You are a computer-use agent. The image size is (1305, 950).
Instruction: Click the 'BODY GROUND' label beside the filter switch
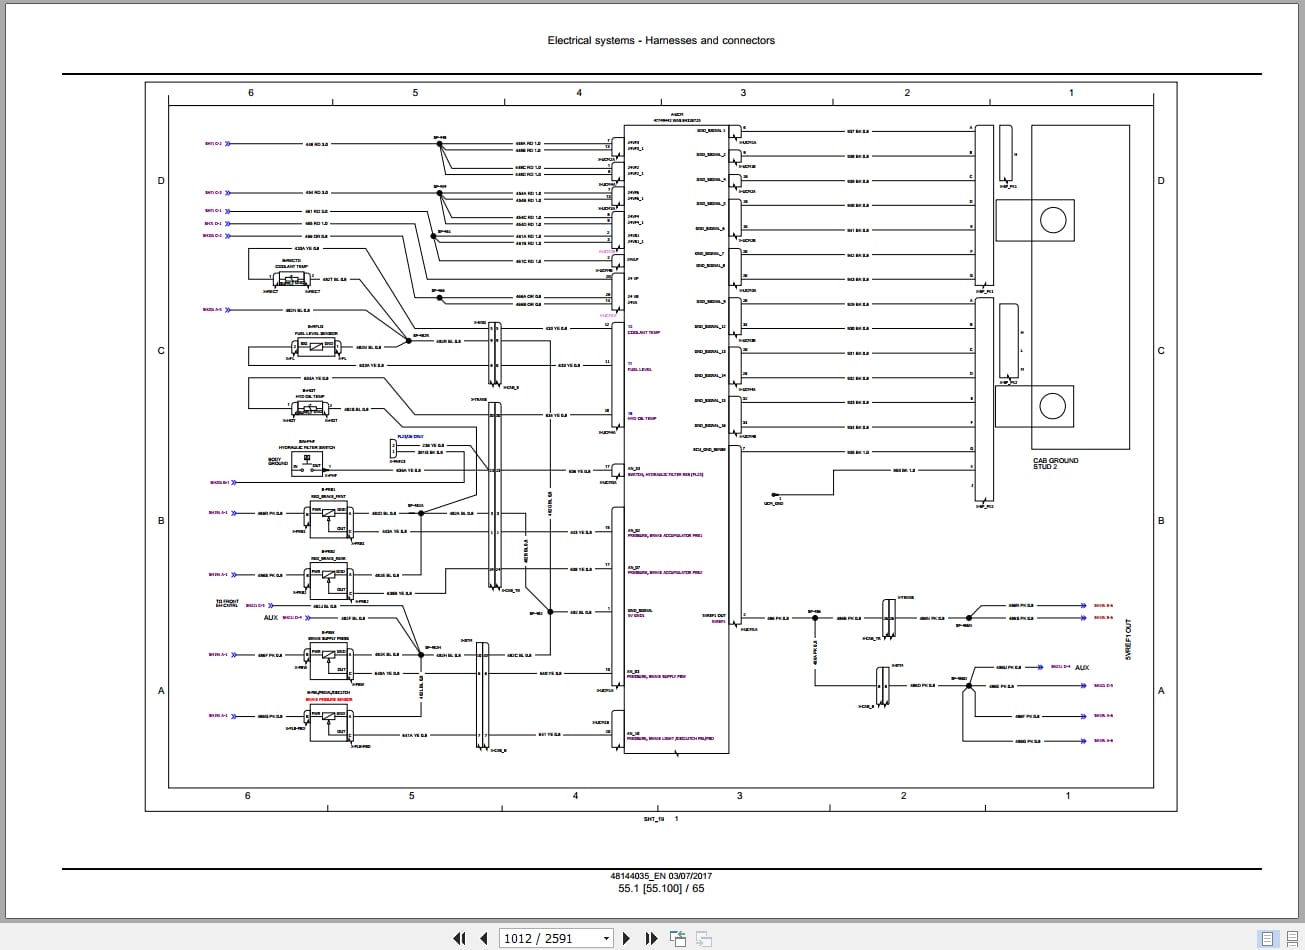click(x=278, y=461)
